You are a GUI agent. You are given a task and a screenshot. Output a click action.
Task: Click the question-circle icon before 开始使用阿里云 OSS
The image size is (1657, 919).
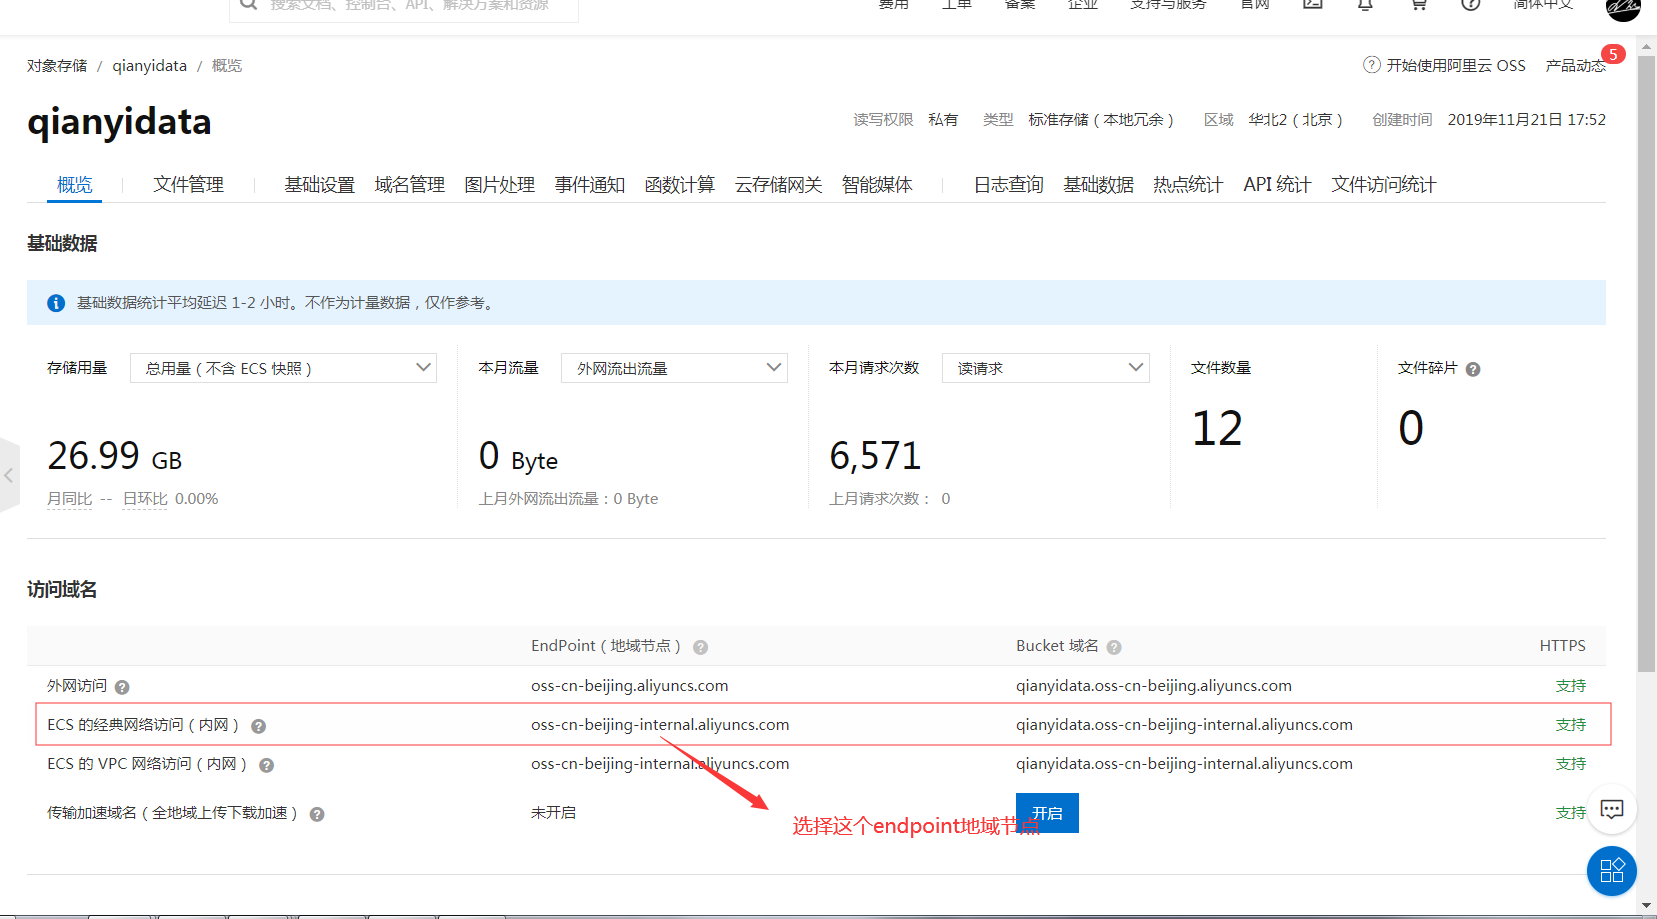(x=1372, y=65)
